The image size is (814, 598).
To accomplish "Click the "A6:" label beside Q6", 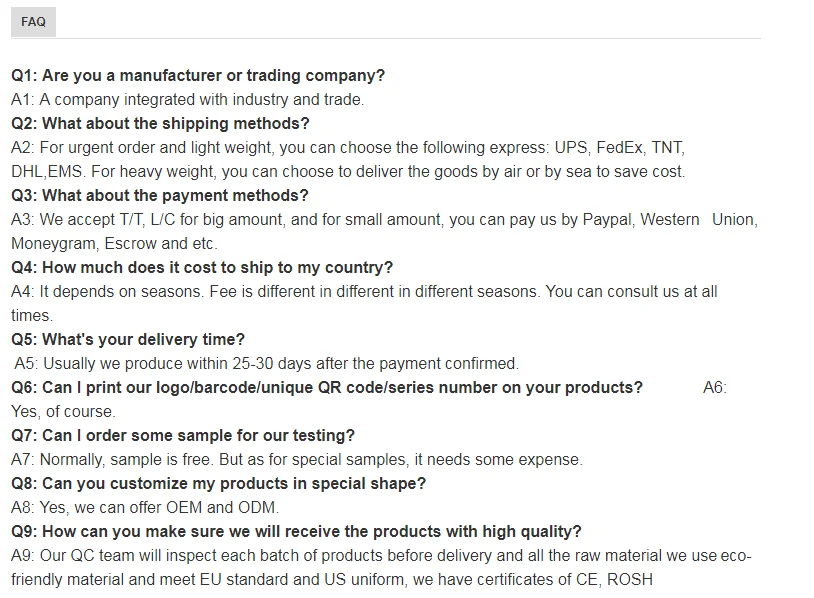I will 715,387.
